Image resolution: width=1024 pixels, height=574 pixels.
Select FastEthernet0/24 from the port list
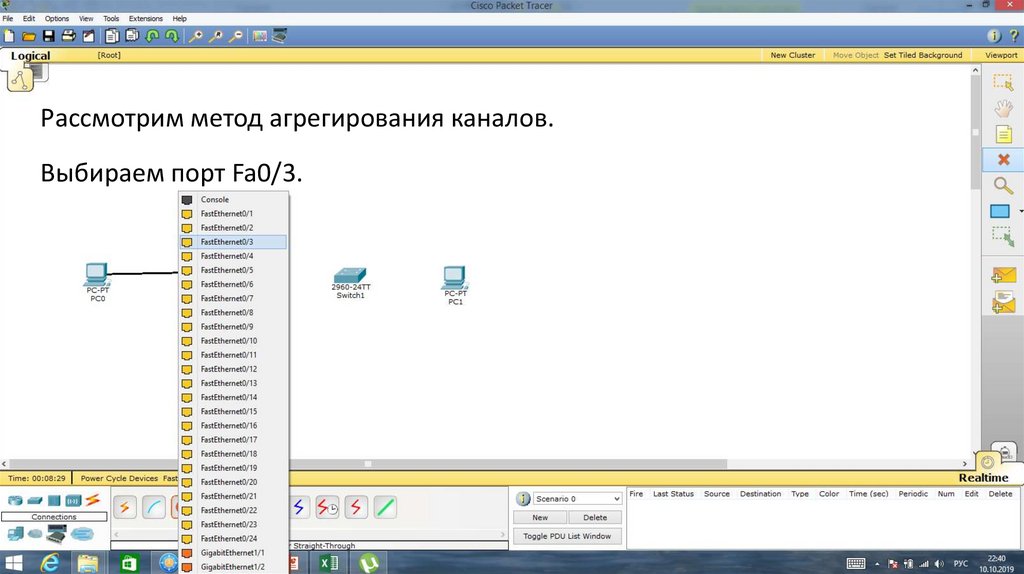233,538
